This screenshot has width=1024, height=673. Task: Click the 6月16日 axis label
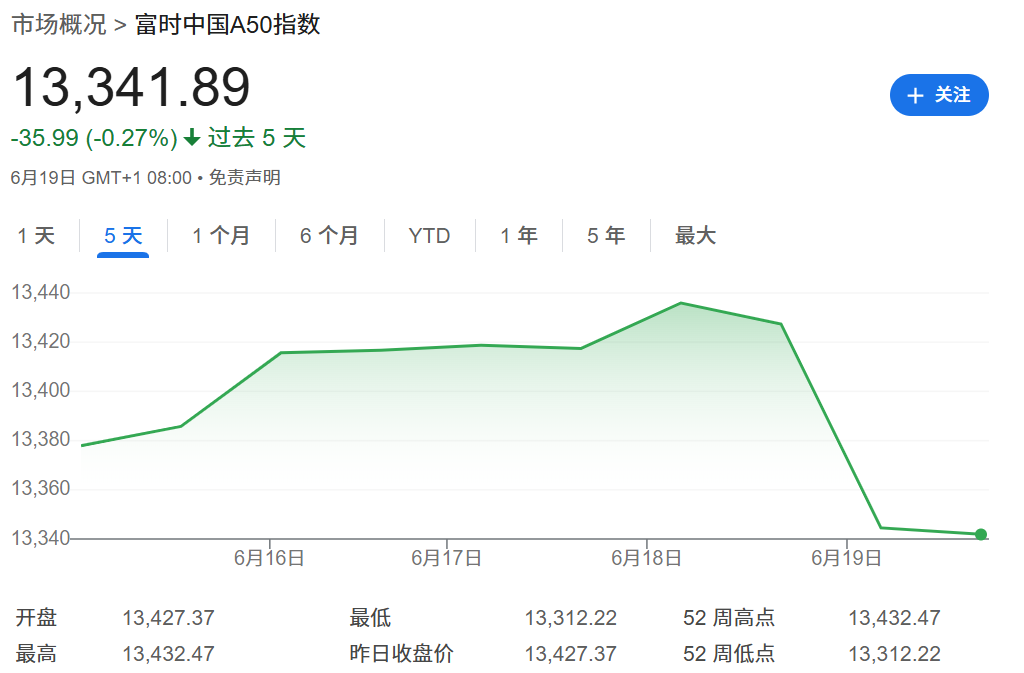point(269,558)
